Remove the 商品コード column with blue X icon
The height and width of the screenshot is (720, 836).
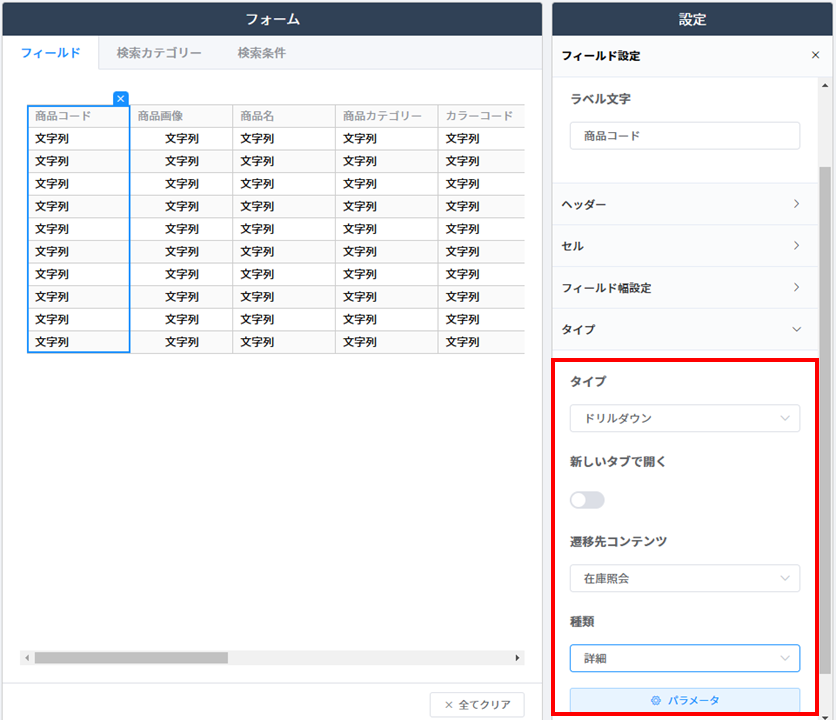pos(120,99)
